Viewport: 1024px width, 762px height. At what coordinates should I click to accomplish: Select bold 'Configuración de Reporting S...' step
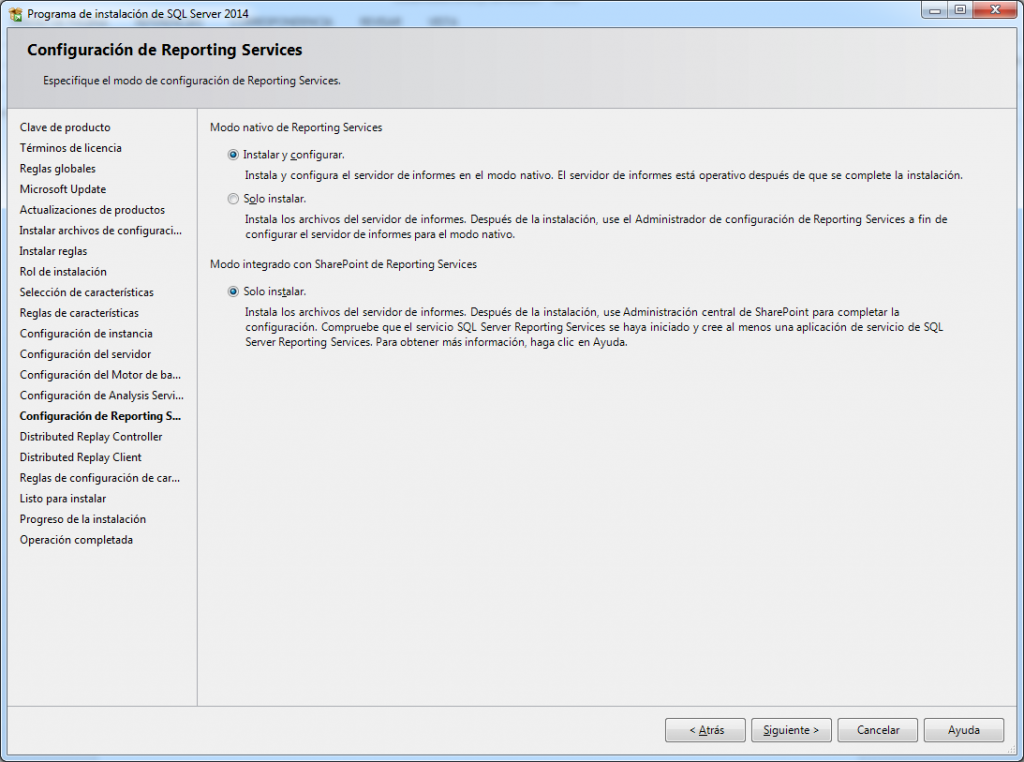coord(100,416)
